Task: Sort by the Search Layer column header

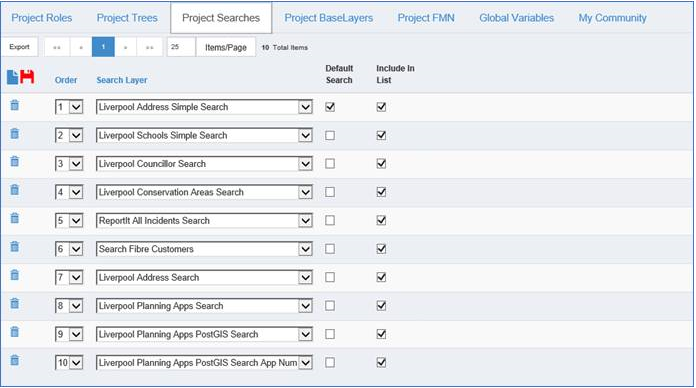Action: 122,80
